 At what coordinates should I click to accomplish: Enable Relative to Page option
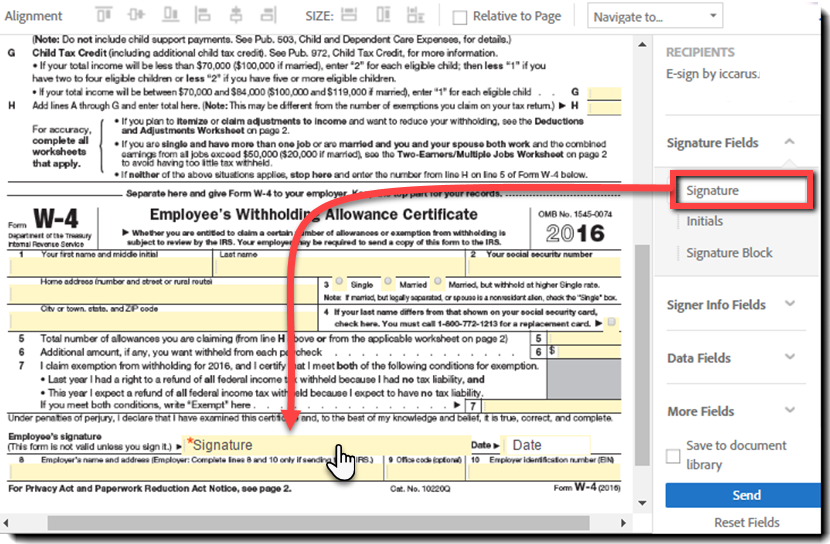tap(459, 17)
